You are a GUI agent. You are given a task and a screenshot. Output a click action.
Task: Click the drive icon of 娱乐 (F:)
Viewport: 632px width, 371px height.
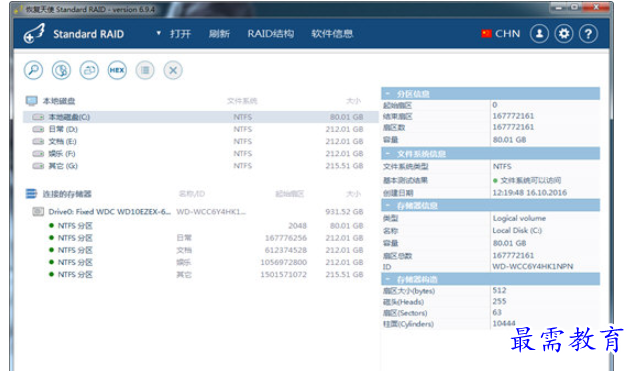click(x=38, y=154)
